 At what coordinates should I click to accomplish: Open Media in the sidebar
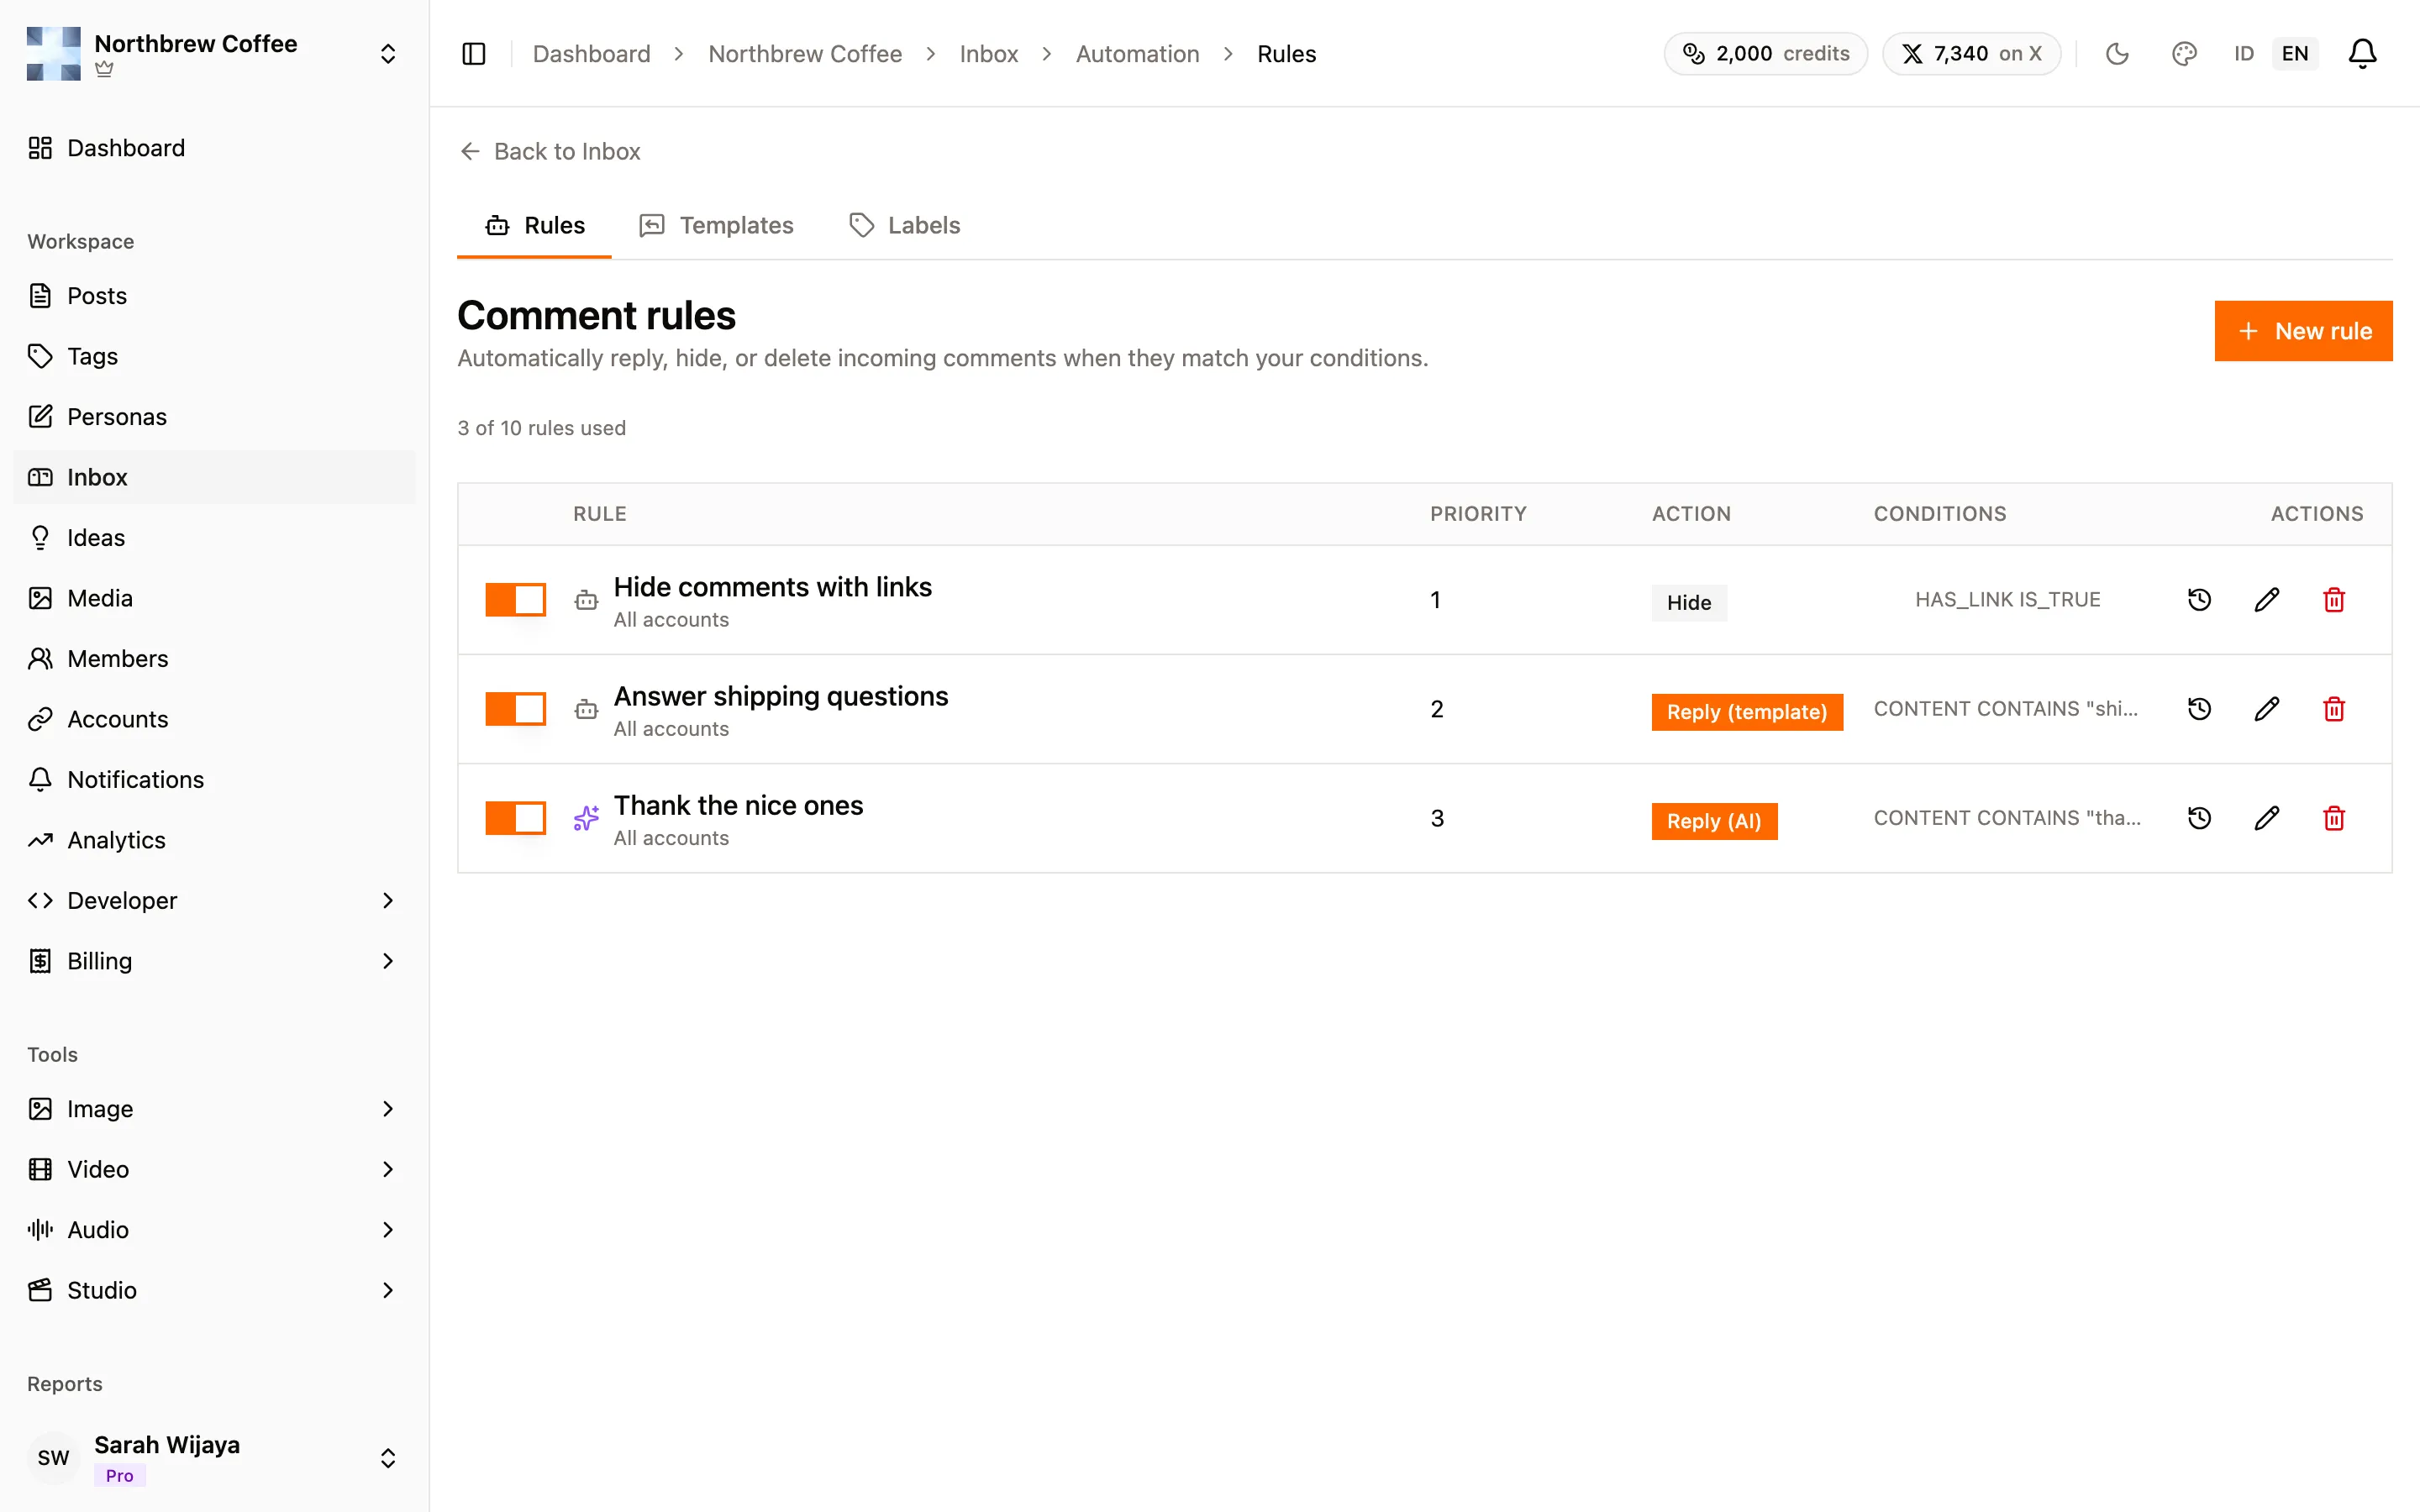(214, 598)
